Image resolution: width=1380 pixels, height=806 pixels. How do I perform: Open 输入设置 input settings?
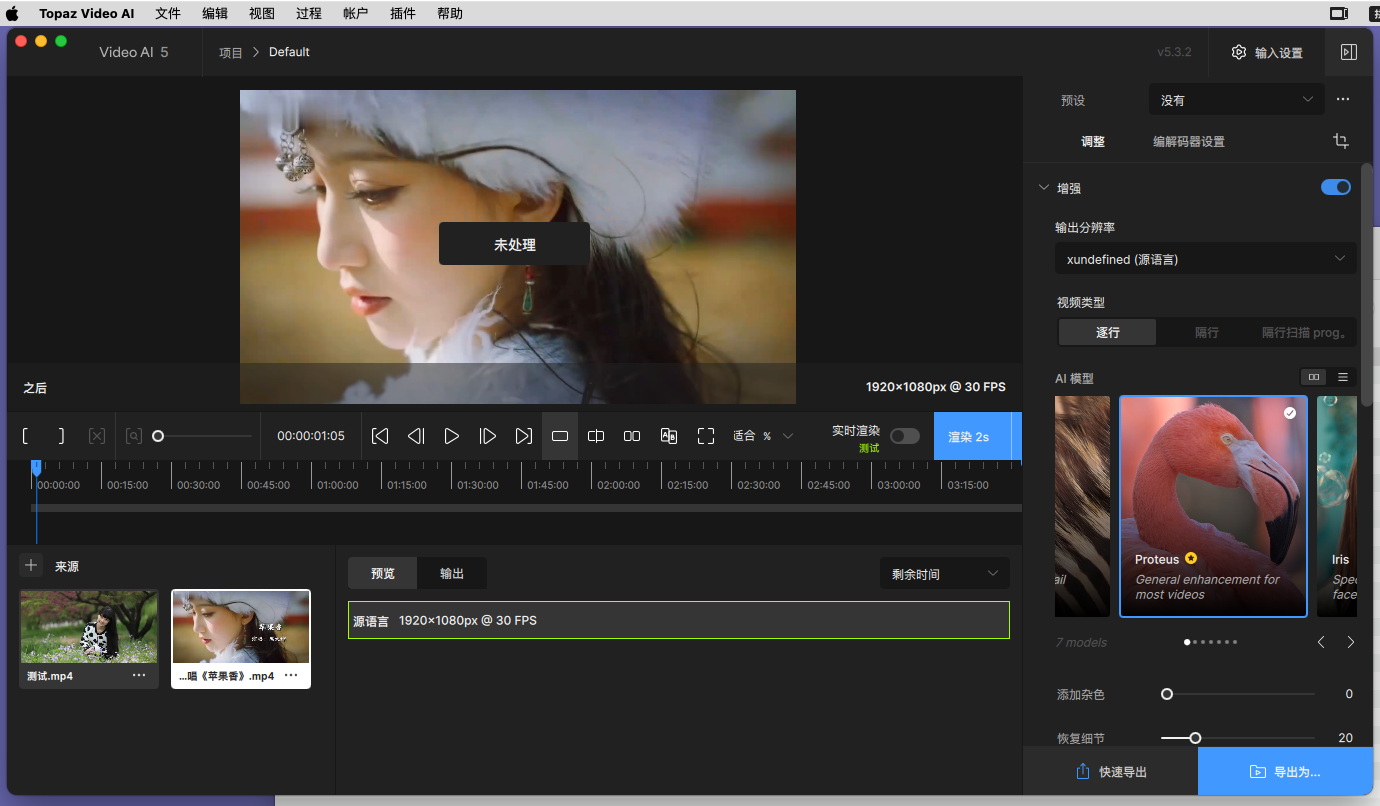pos(1267,52)
